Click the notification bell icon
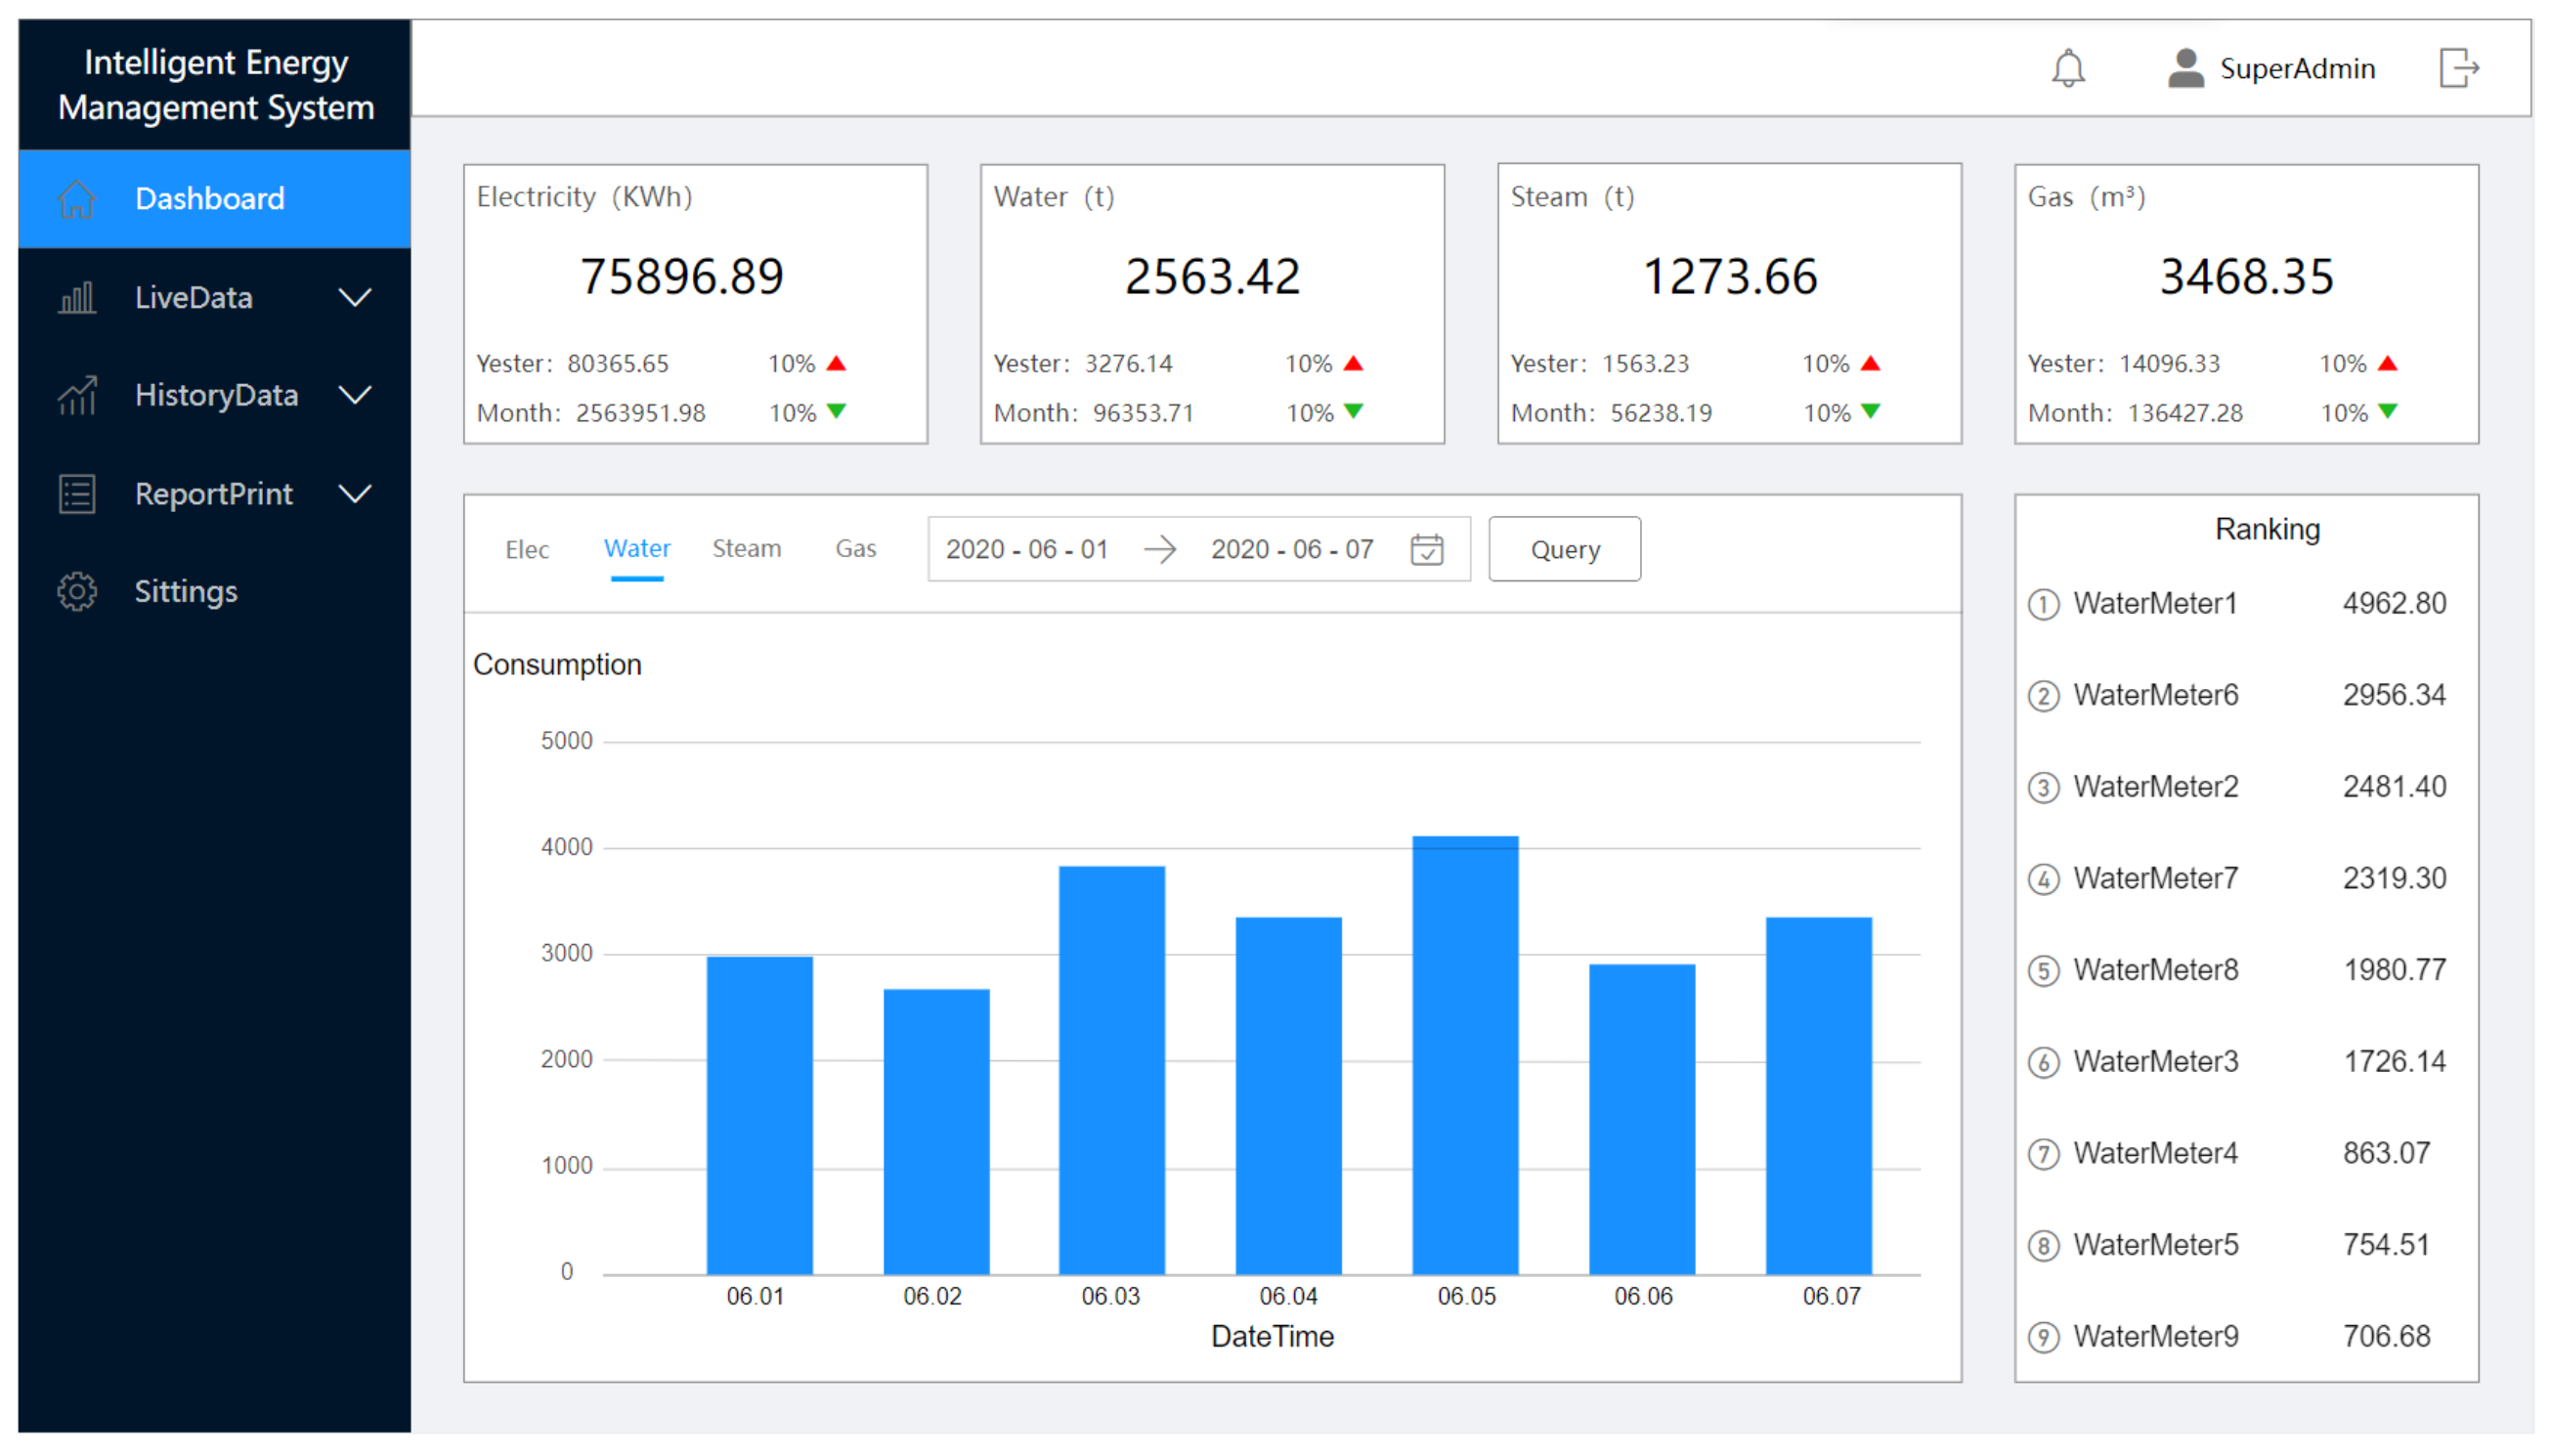 click(2067, 69)
